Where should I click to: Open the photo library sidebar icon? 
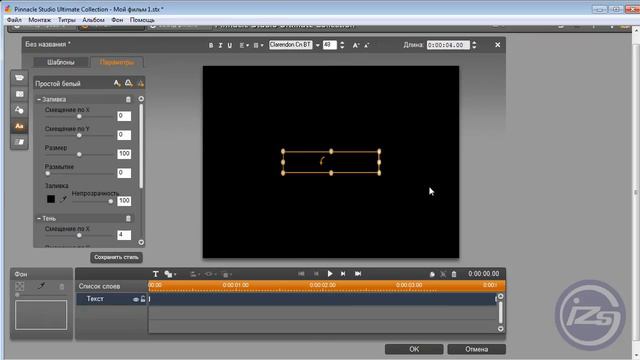[x=19, y=94]
